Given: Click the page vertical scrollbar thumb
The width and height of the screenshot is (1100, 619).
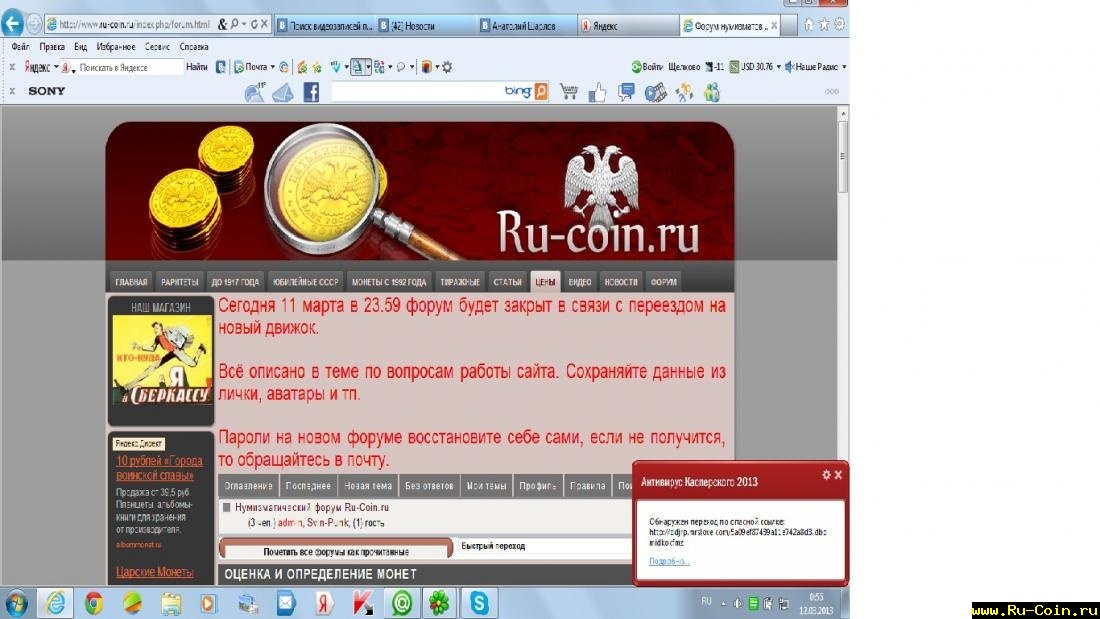Looking at the screenshot, I should click(843, 156).
